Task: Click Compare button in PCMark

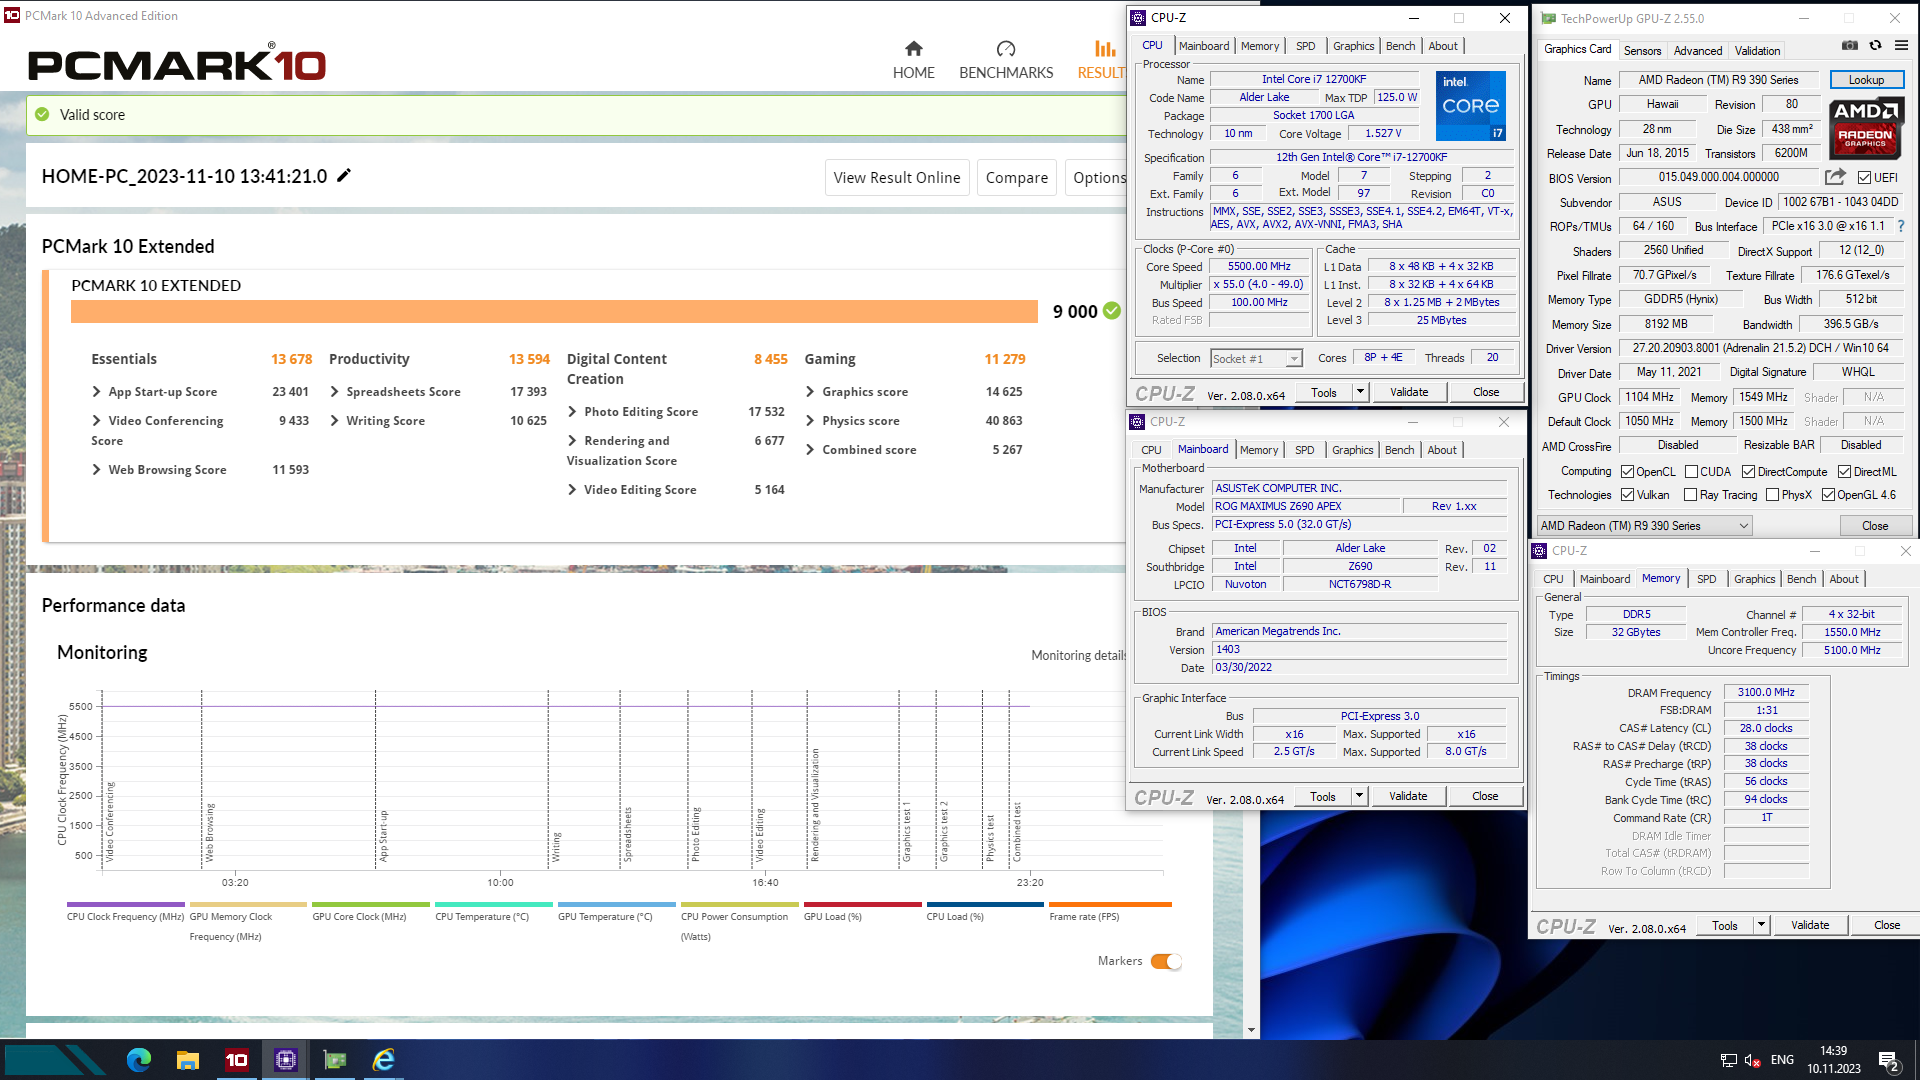Action: point(1017,177)
